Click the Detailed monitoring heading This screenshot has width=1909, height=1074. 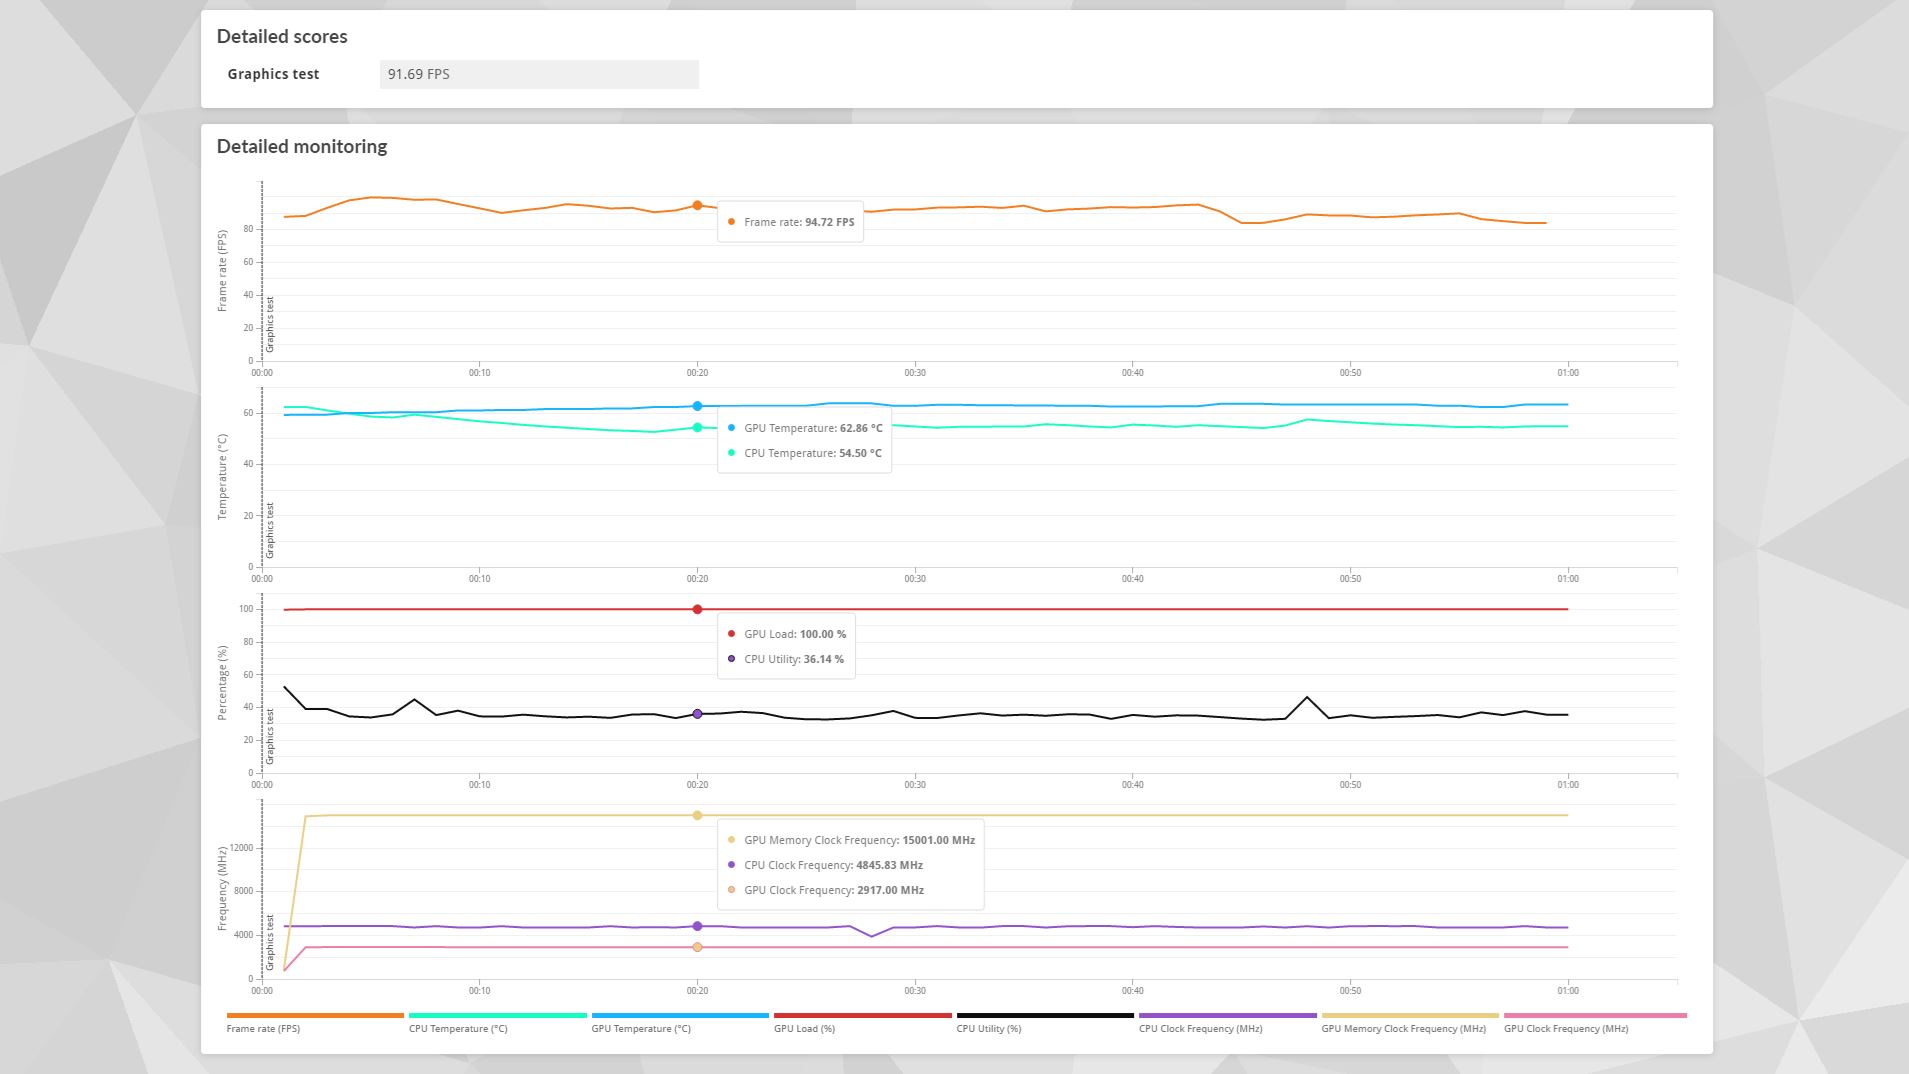302,146
